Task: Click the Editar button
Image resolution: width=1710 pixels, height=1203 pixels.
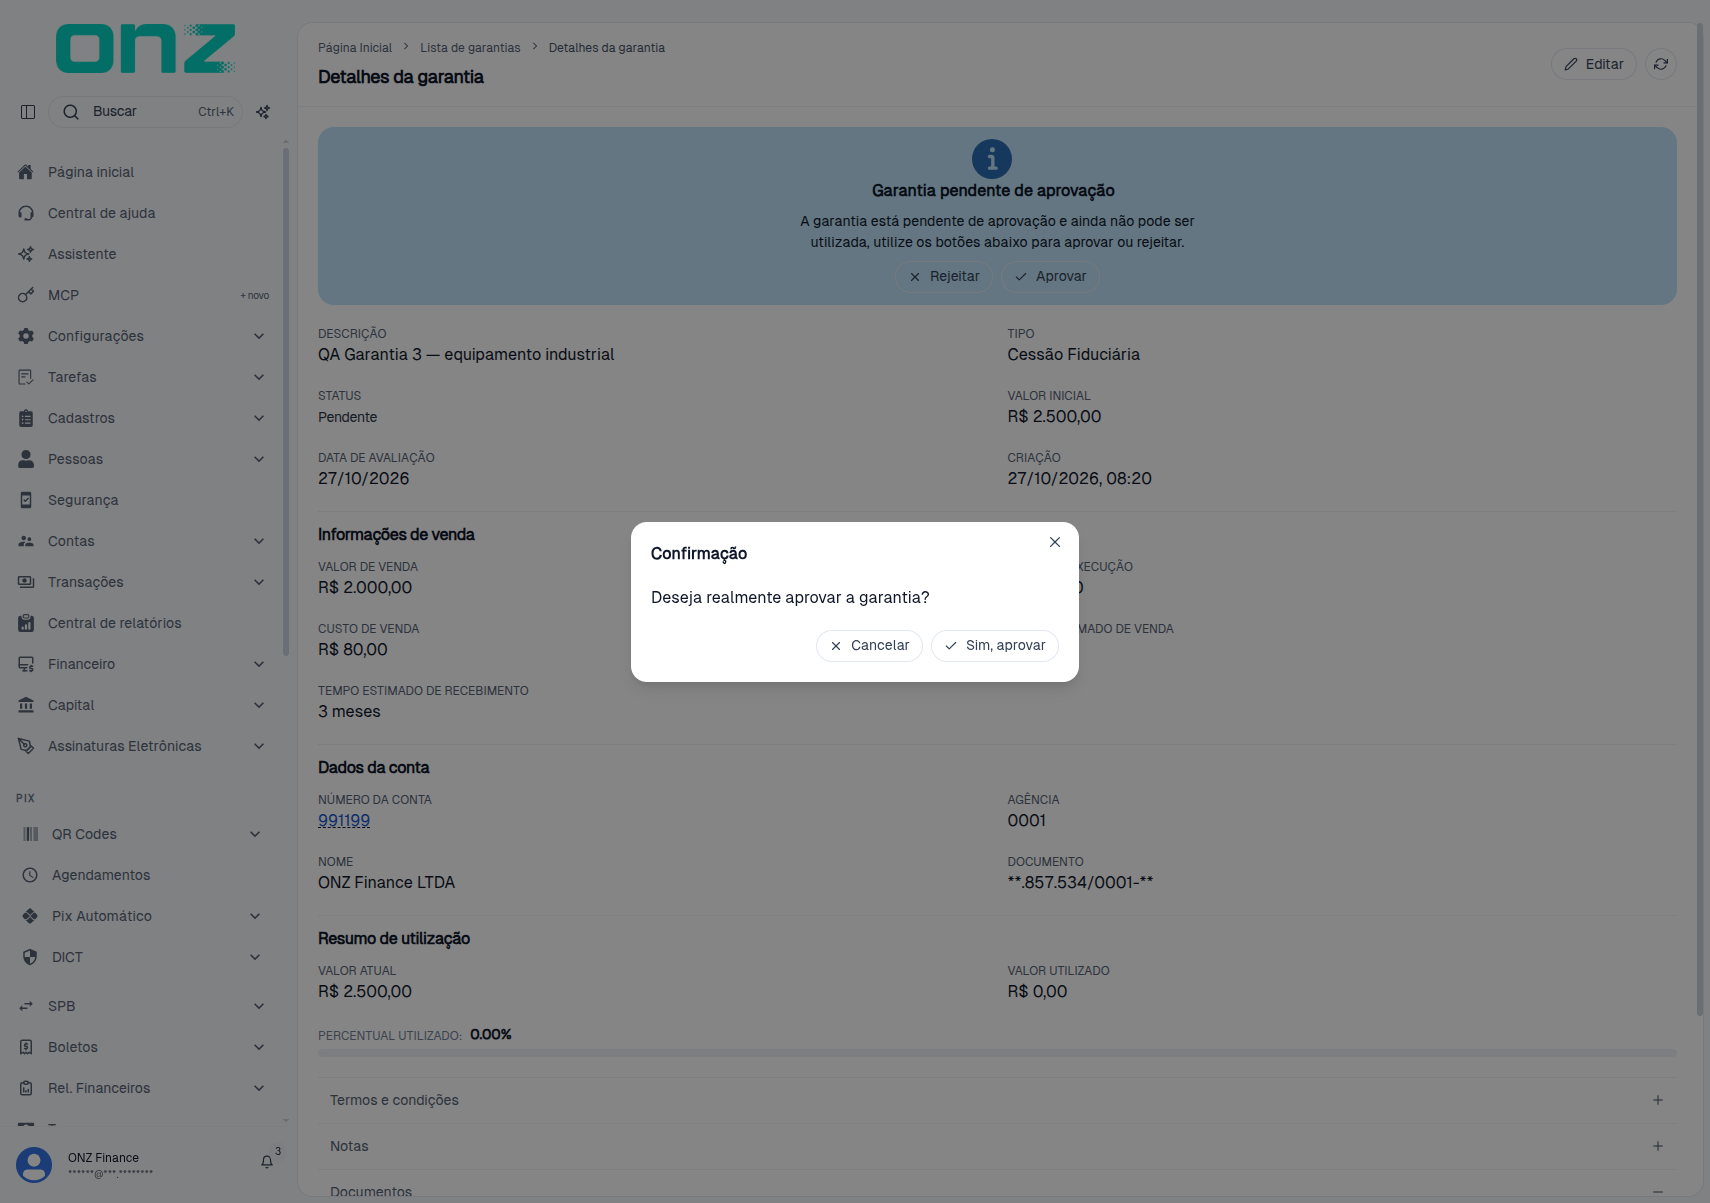Action: [1594, 64]
